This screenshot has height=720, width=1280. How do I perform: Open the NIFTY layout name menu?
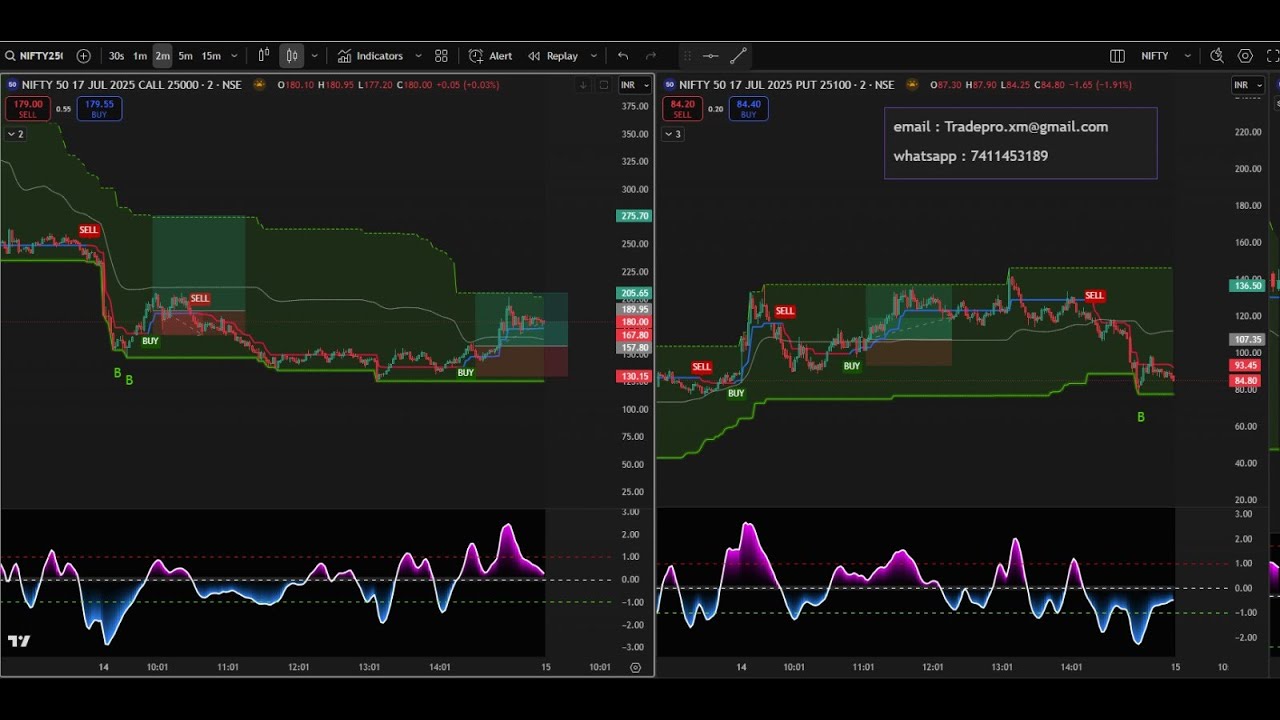[1155, 56]
